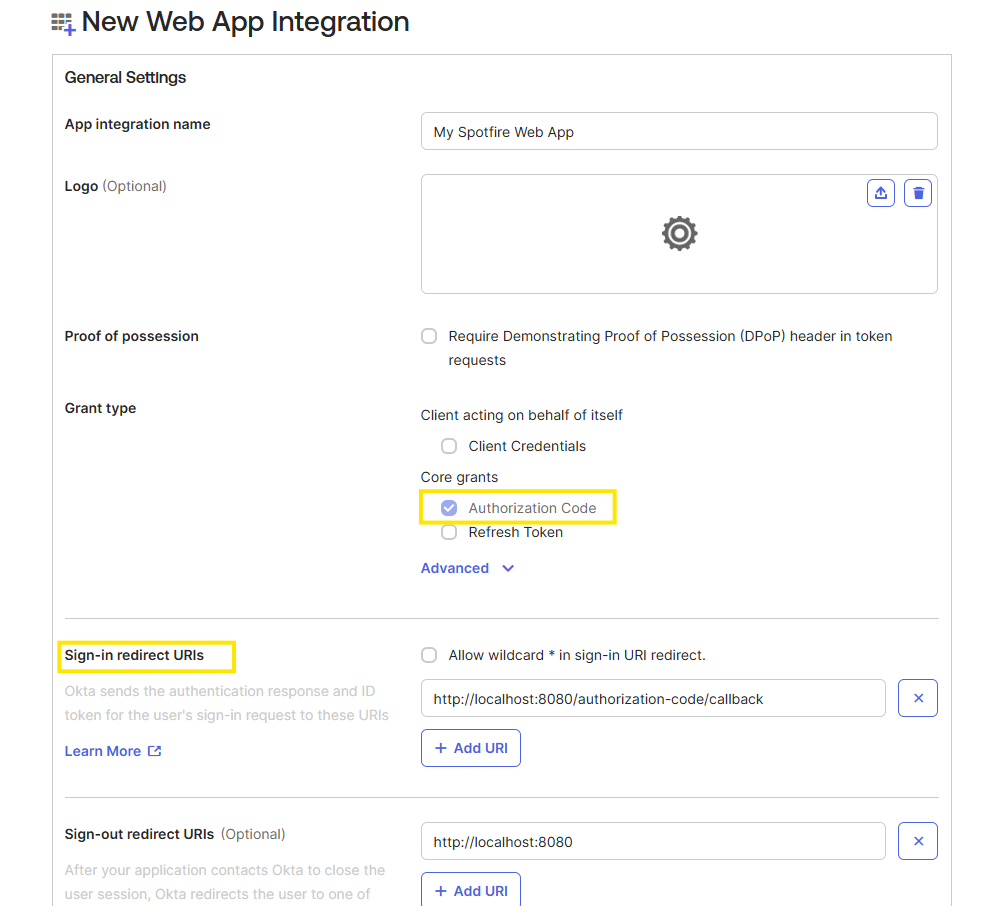992x906 pixels.
Task: Toggle the Authorization Code checkbox
Action: 449,508
